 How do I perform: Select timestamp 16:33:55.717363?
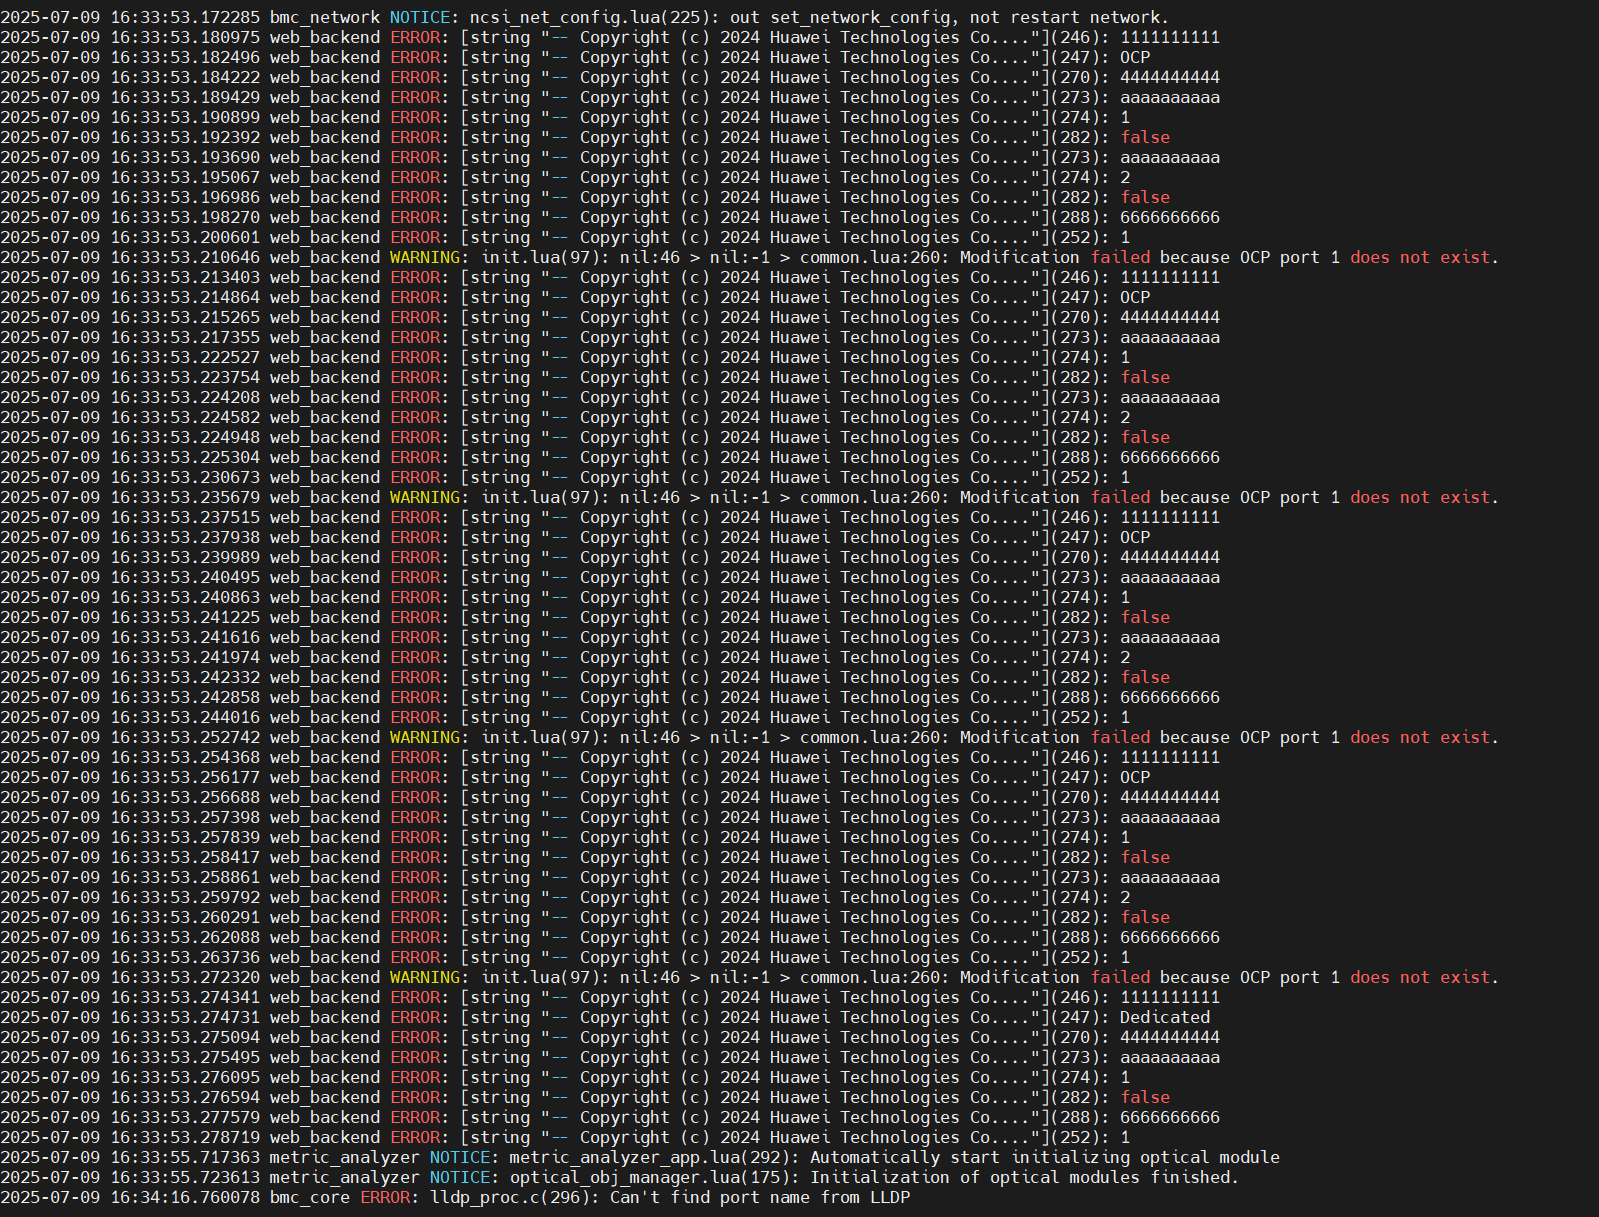[185, 1157]
